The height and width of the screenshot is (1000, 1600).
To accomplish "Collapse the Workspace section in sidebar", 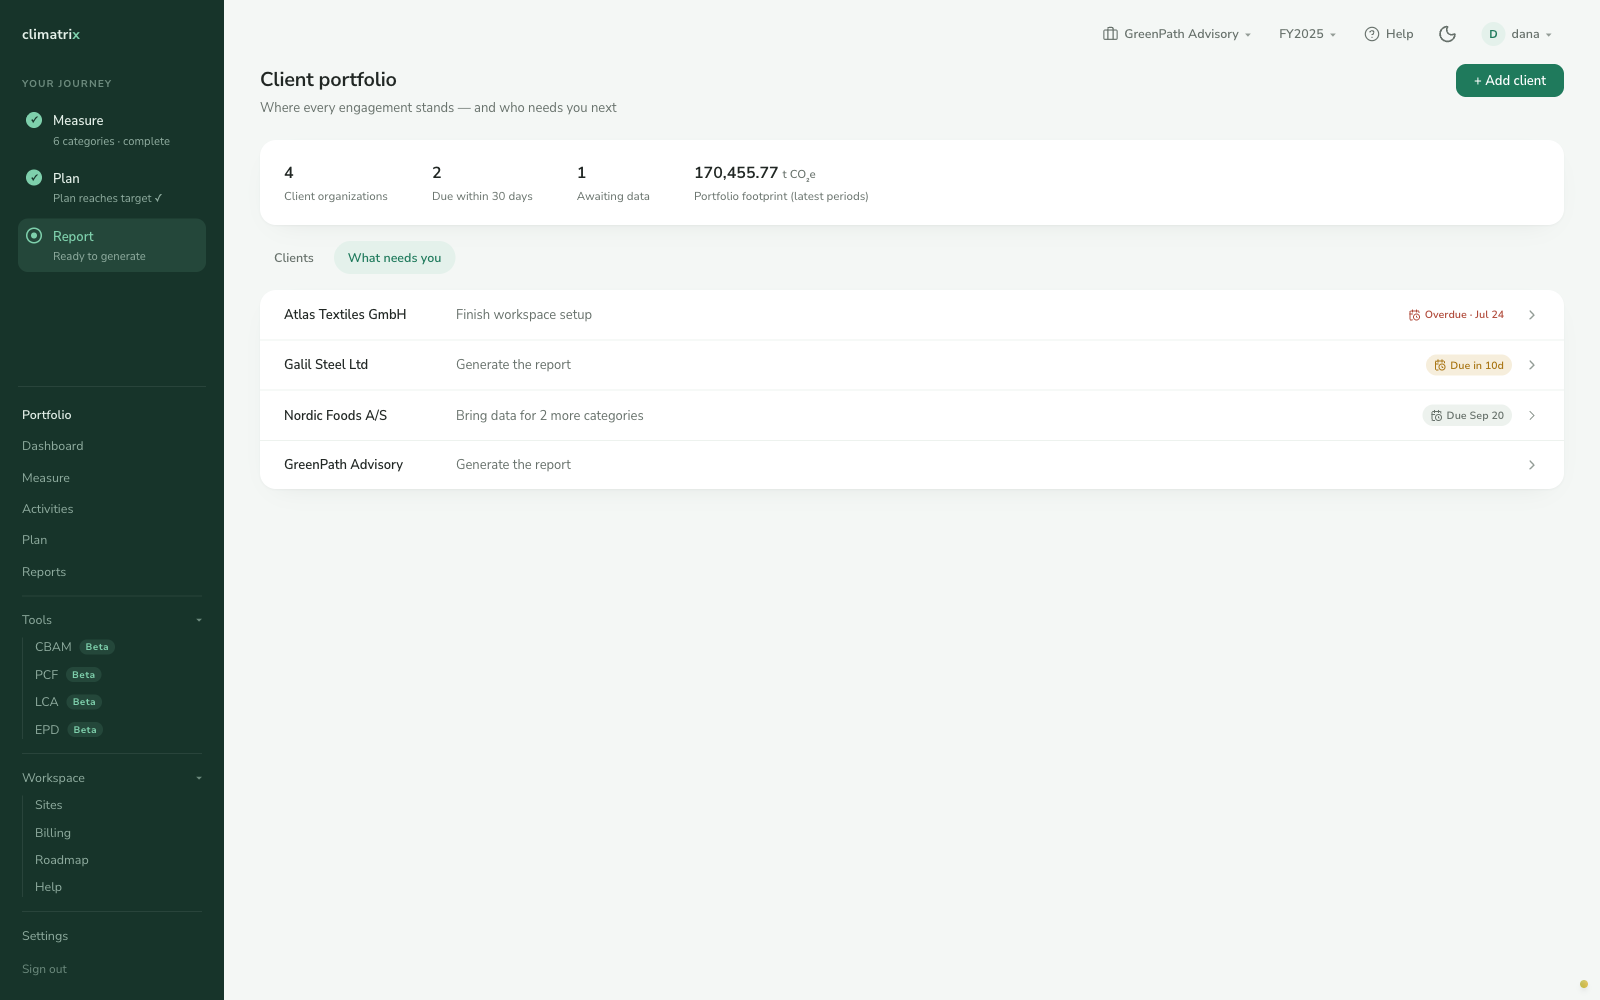I will click(112, 778).
